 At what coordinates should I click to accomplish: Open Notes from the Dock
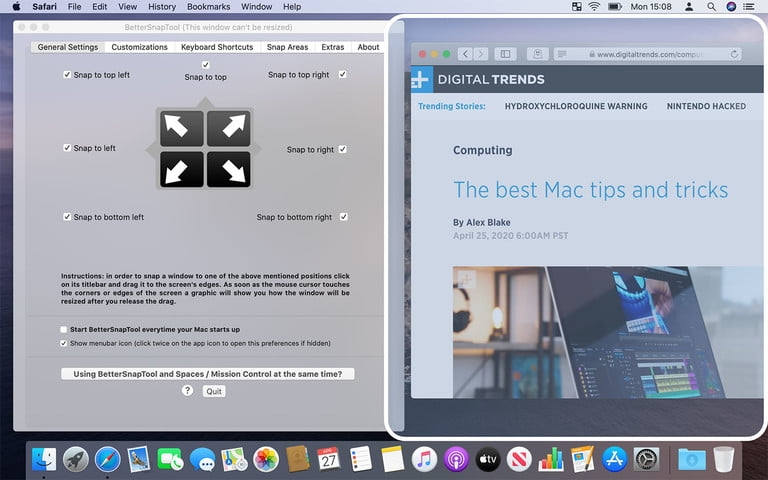(x=392, y=460)
